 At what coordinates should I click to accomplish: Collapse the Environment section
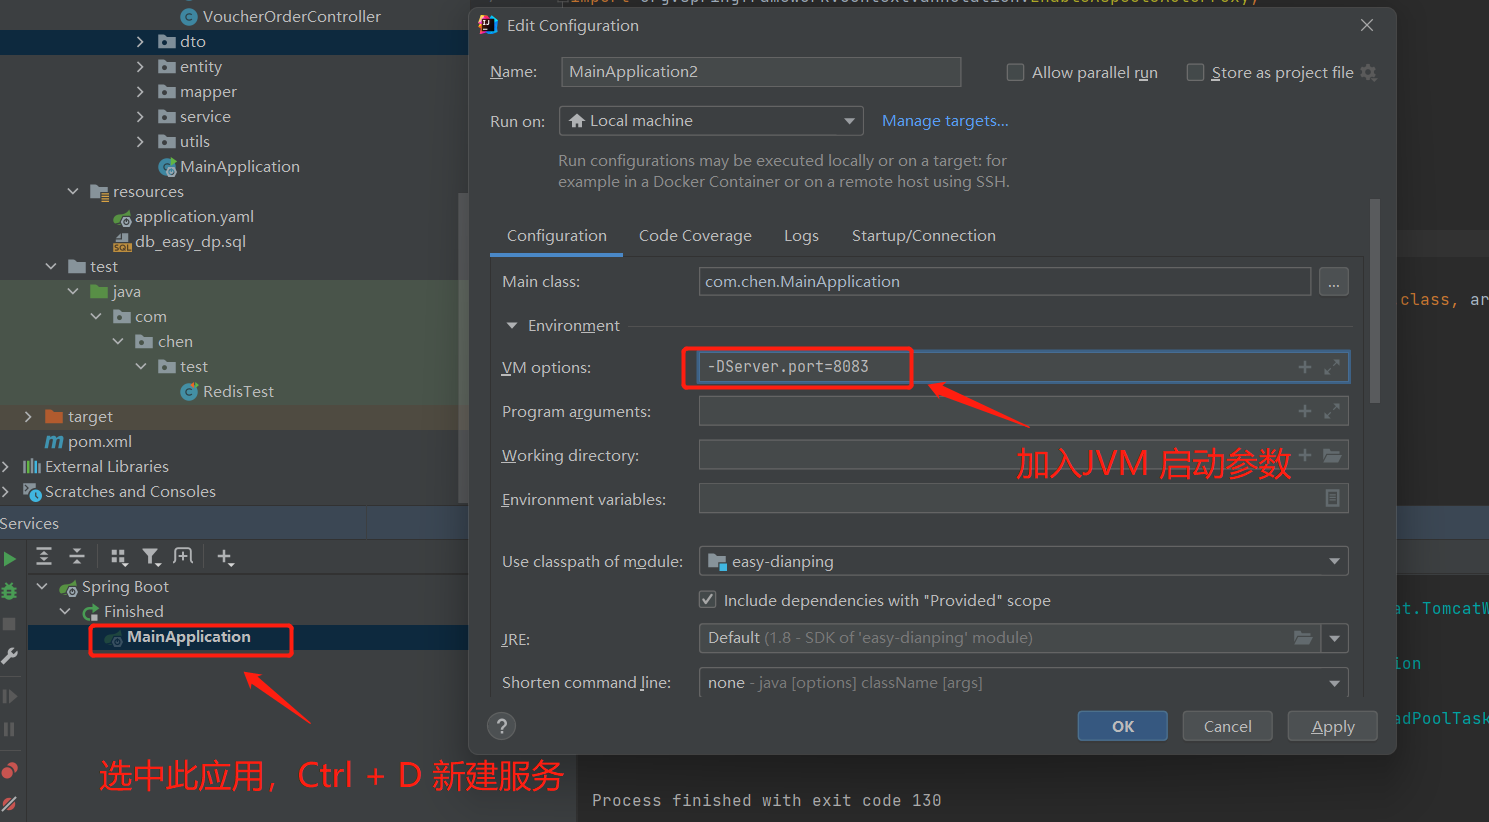pyautogui.click(x=512, y=326)
